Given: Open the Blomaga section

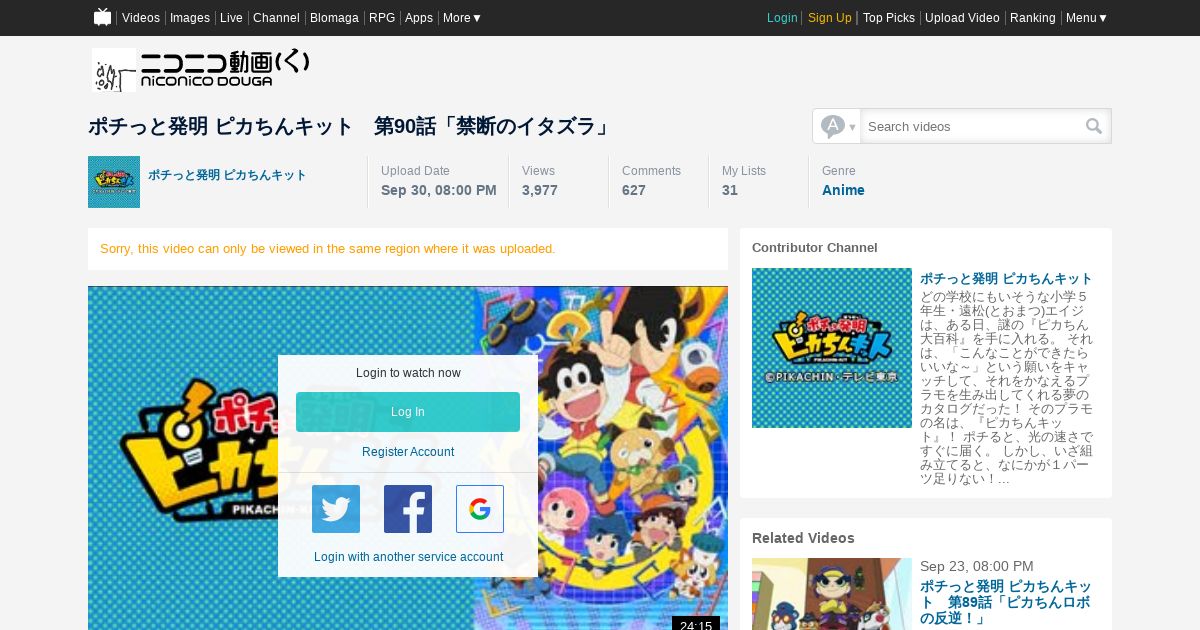Looking at the screenshot, I should [334, 18].
